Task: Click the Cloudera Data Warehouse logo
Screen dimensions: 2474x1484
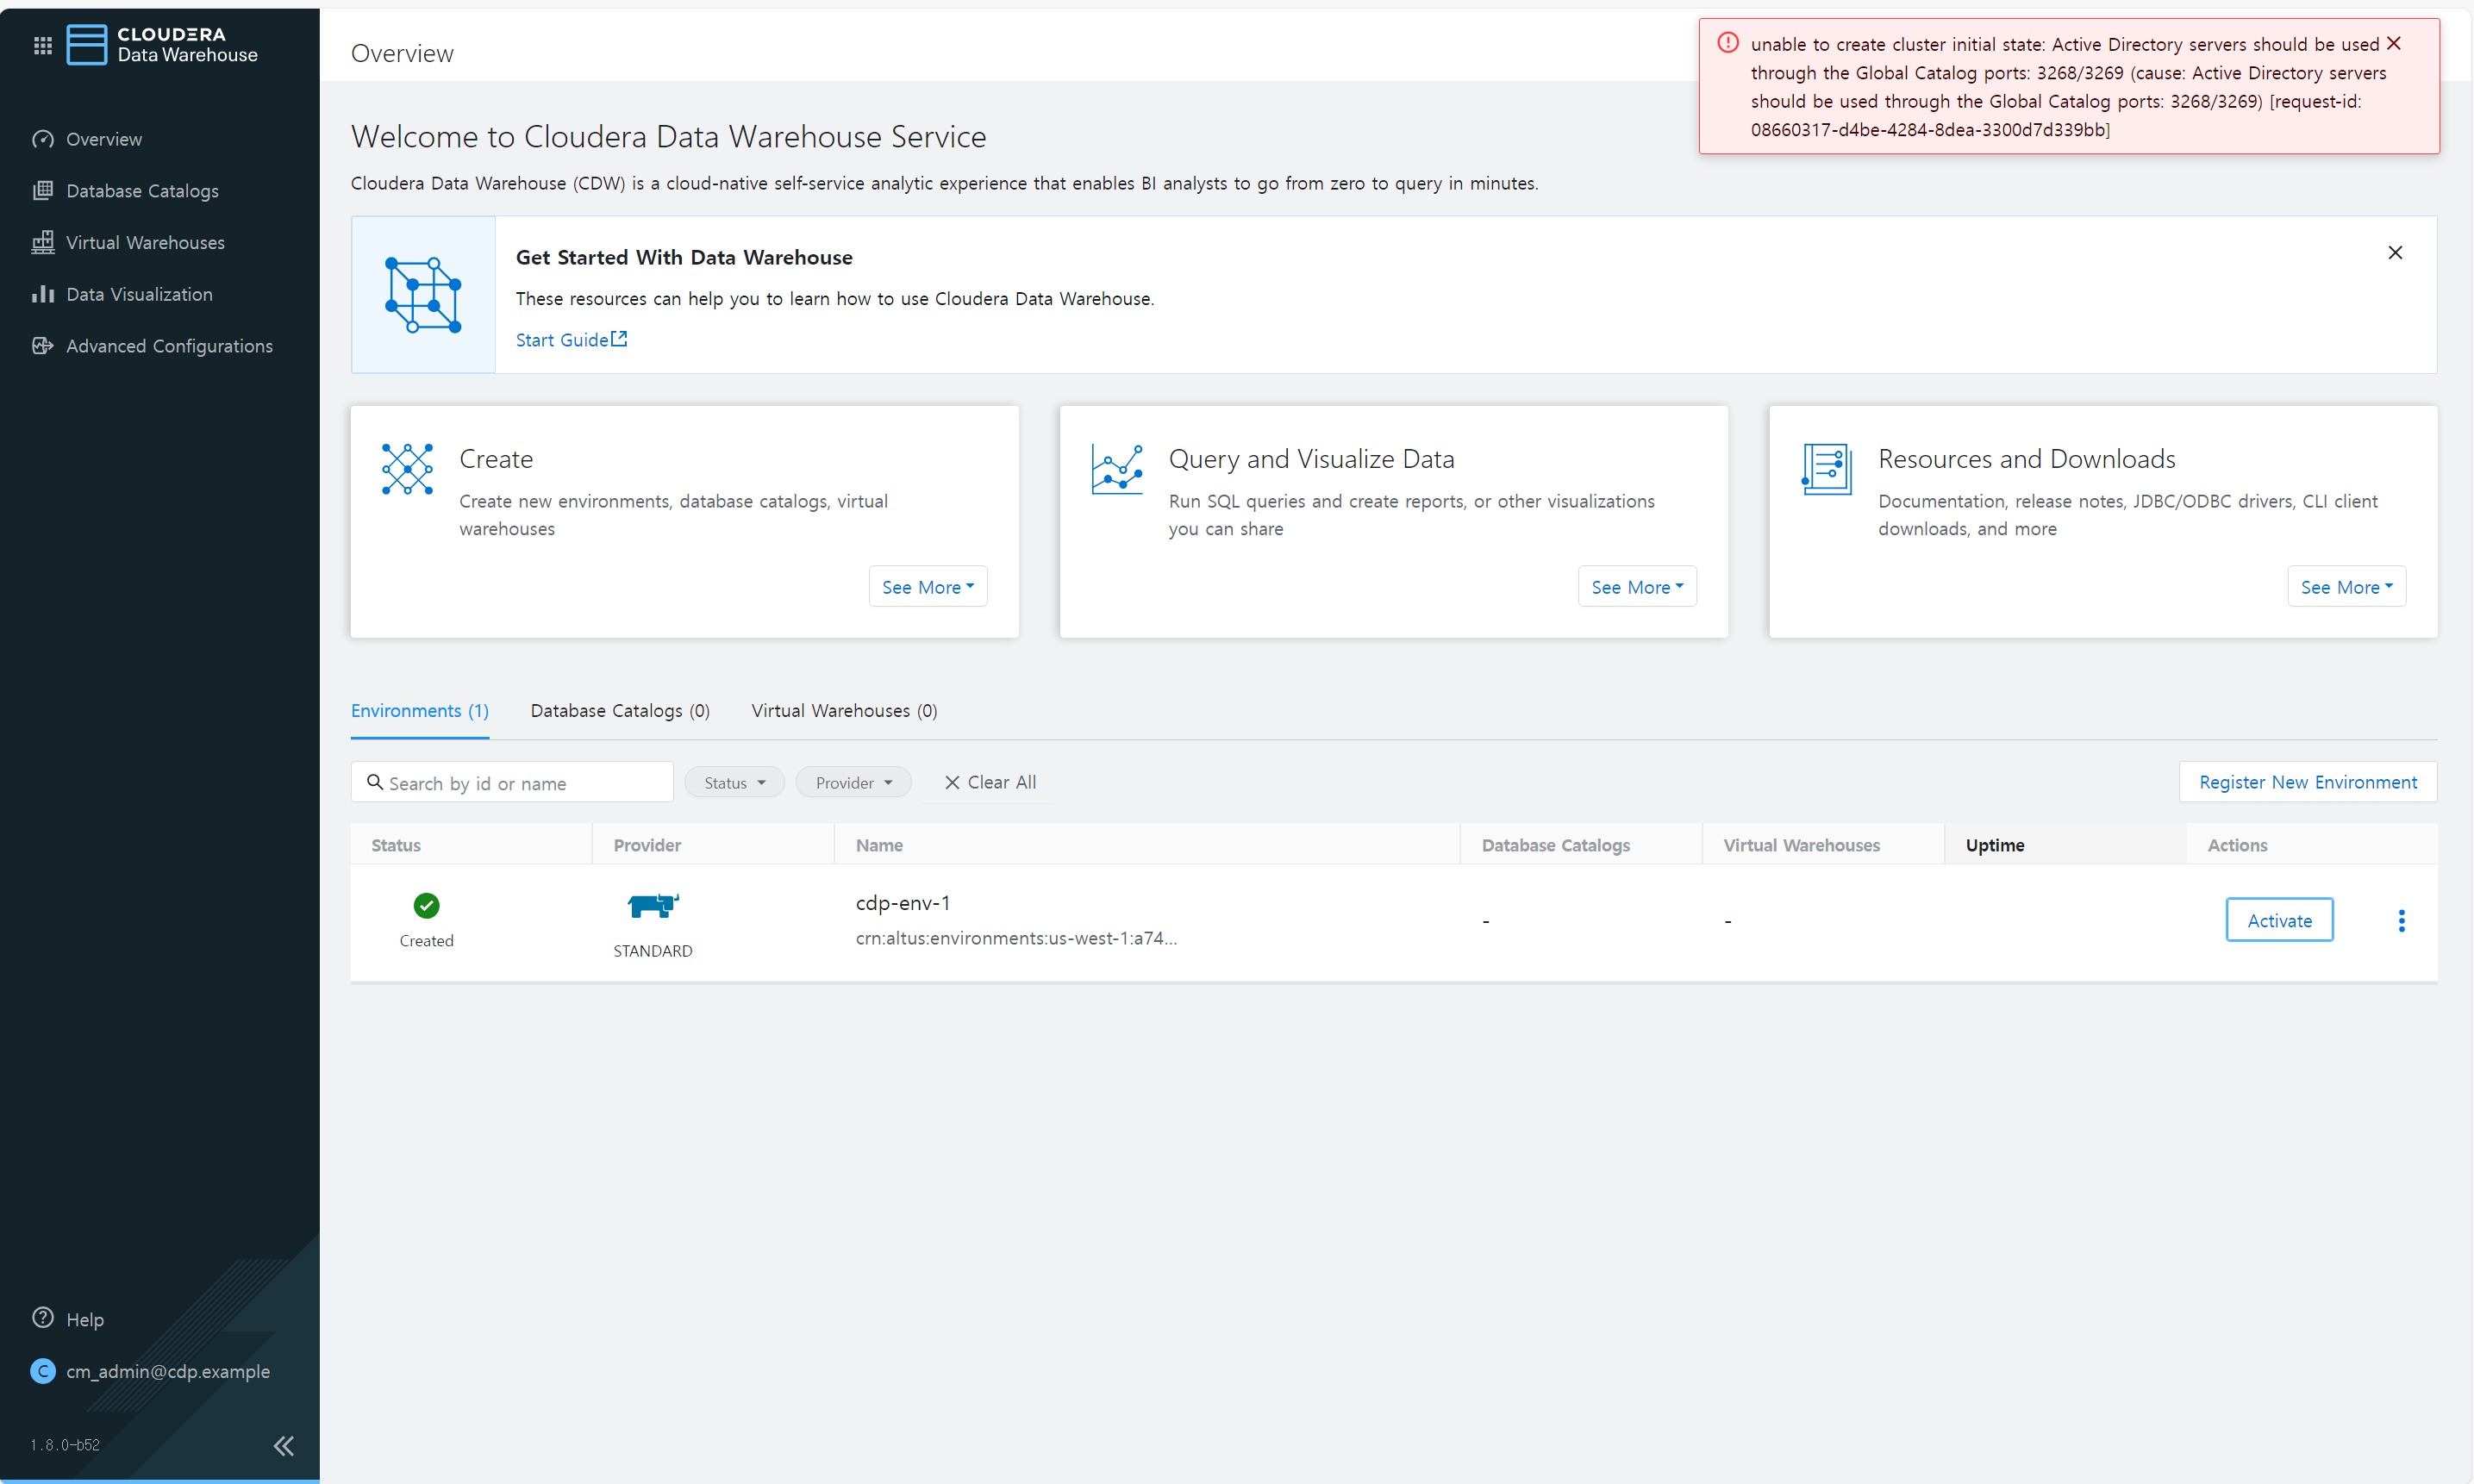Action: click(163, 45)
